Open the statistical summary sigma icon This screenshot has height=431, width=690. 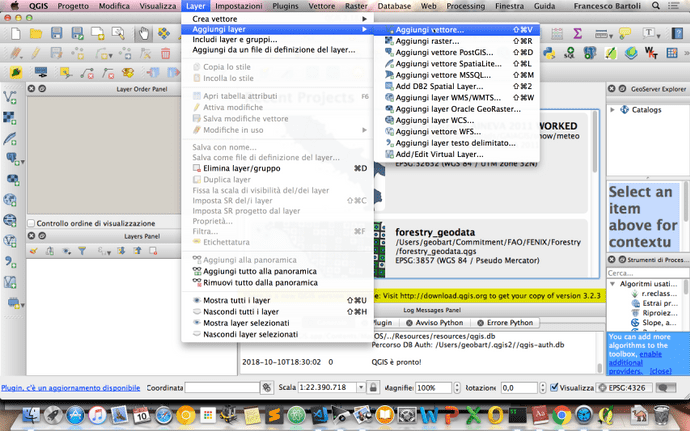coord(577,33)
